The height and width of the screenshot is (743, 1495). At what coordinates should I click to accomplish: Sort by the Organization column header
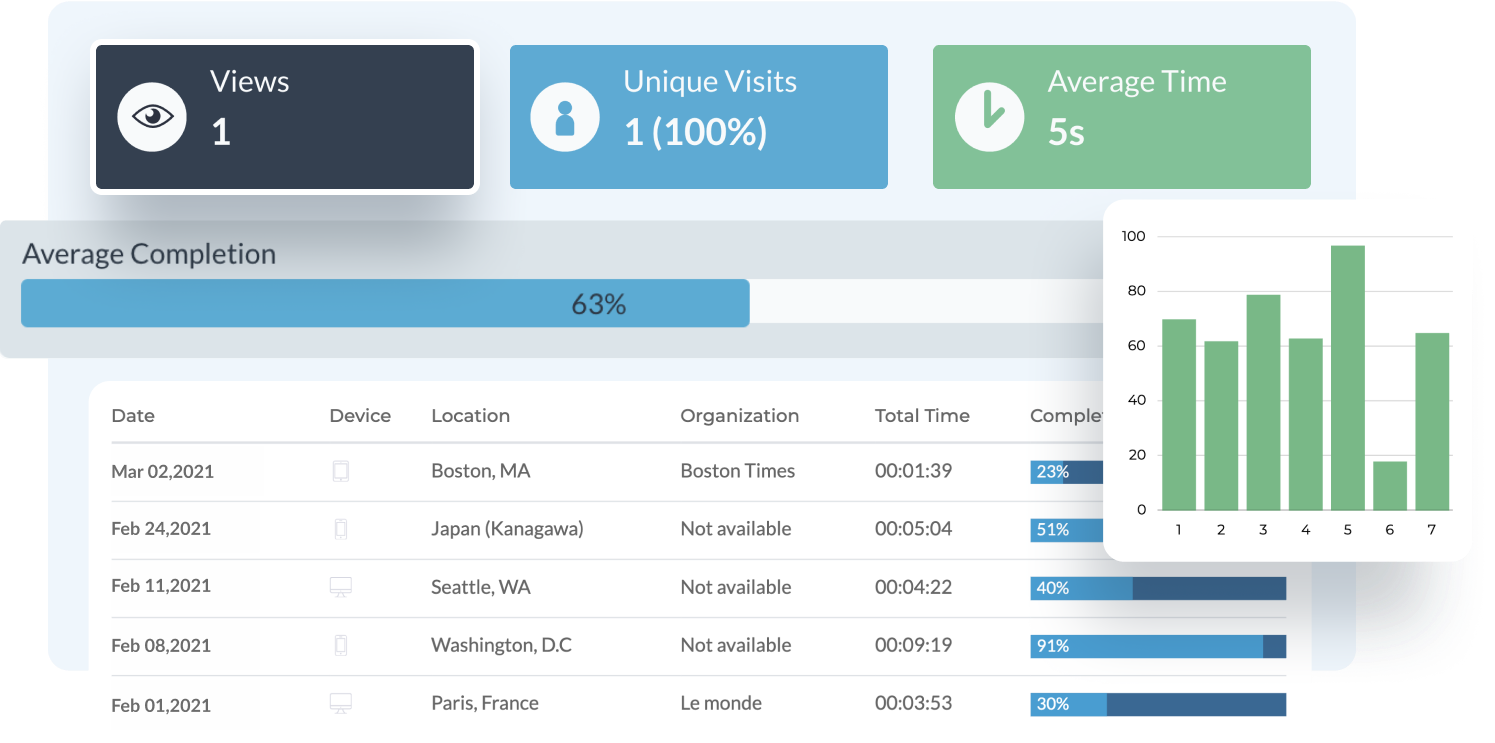tap(740, 417)
